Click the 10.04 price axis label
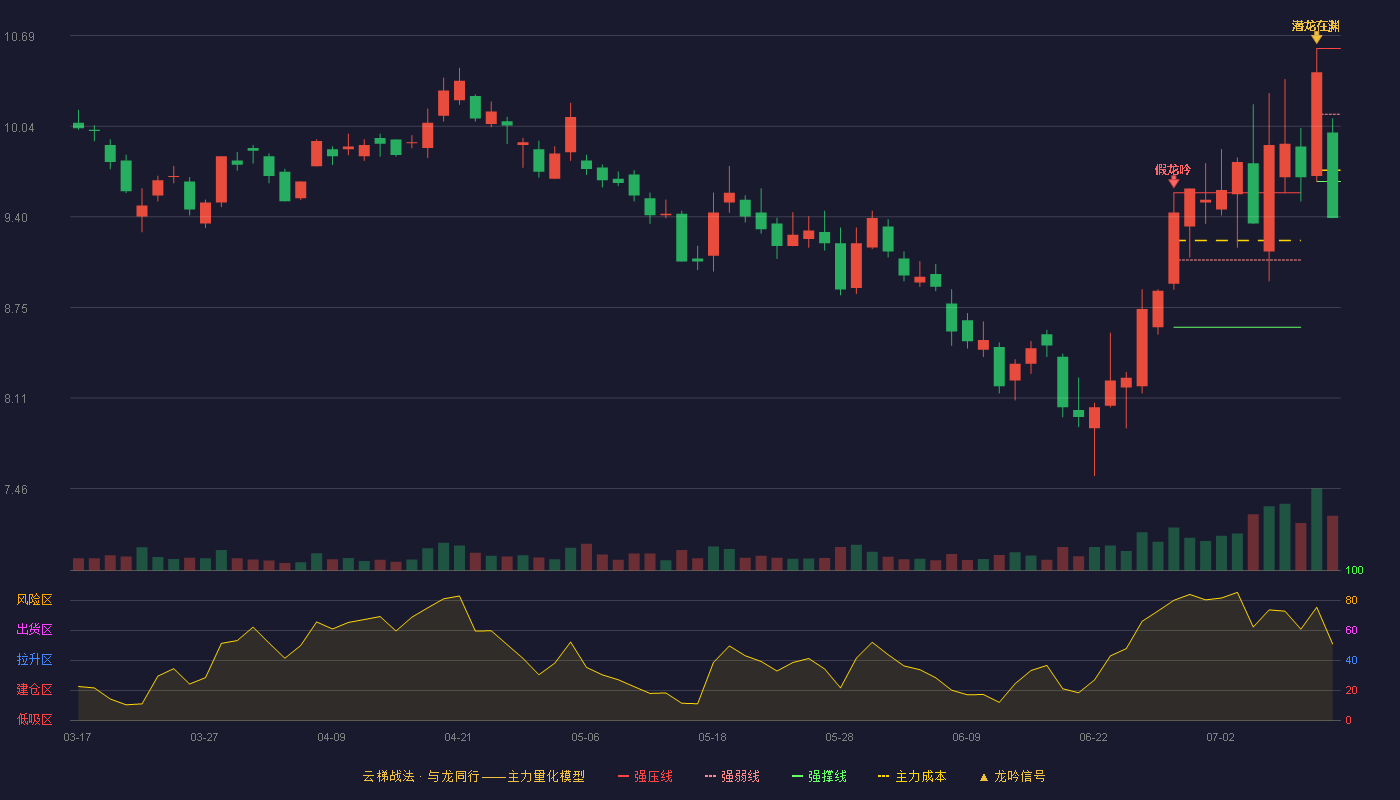1400x800 pixels. [x=19, y=128]
